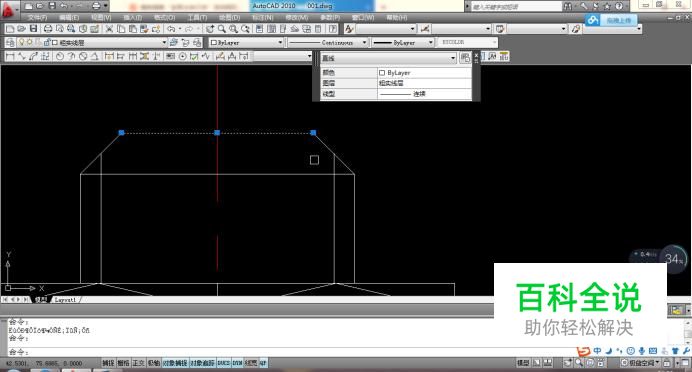Viewport: 692px width, 372px height.
Task: Select the Zoom Realtime magnifier icon
Action: pyautogui.click(x=222, y=29)
